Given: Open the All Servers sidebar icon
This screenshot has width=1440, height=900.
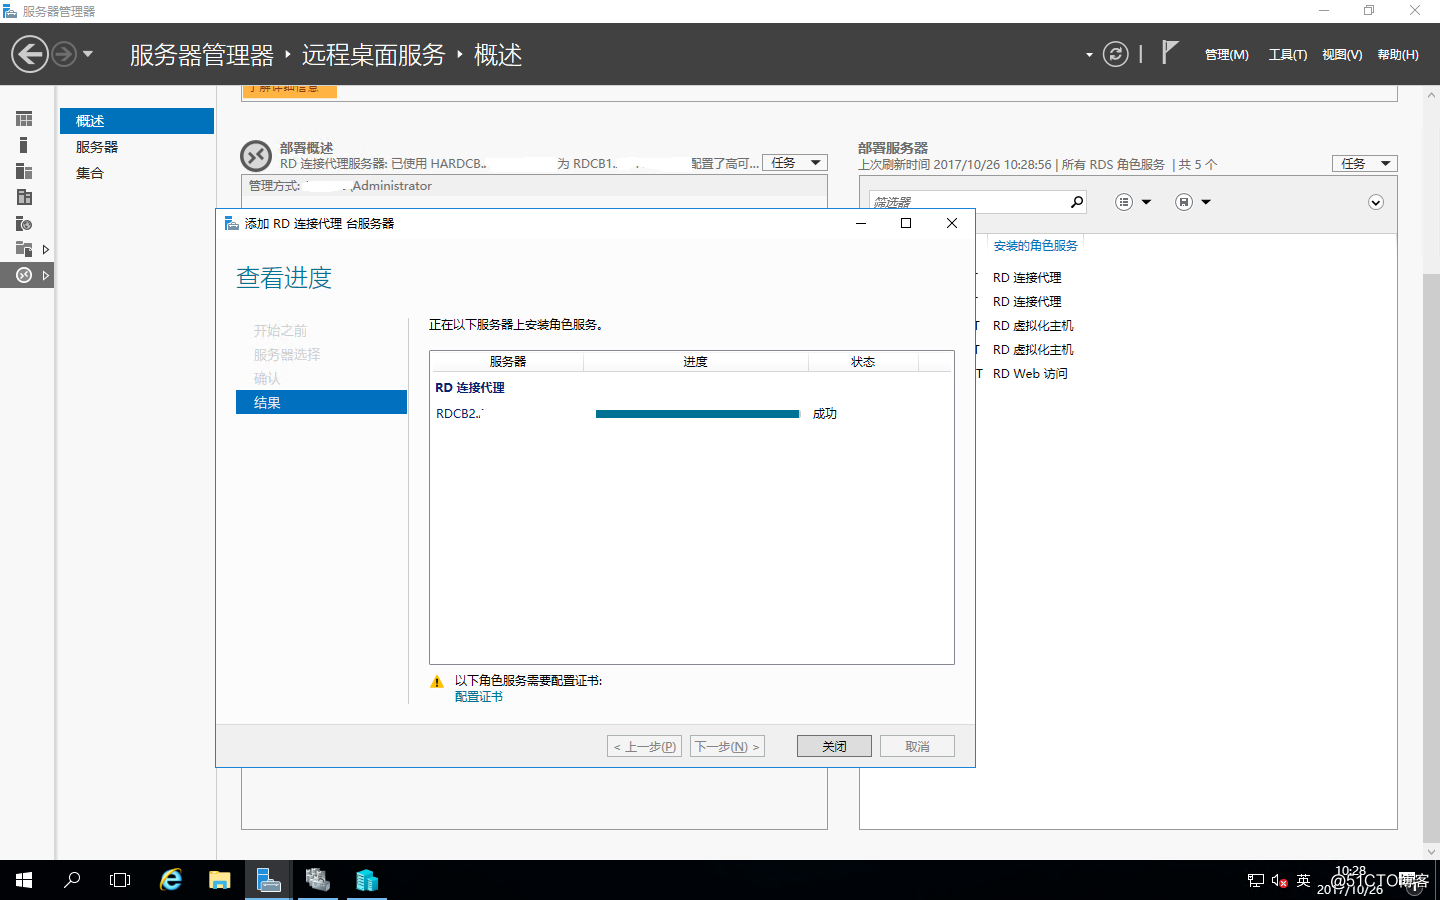Looking at the screenshot, I should (24, 171).
